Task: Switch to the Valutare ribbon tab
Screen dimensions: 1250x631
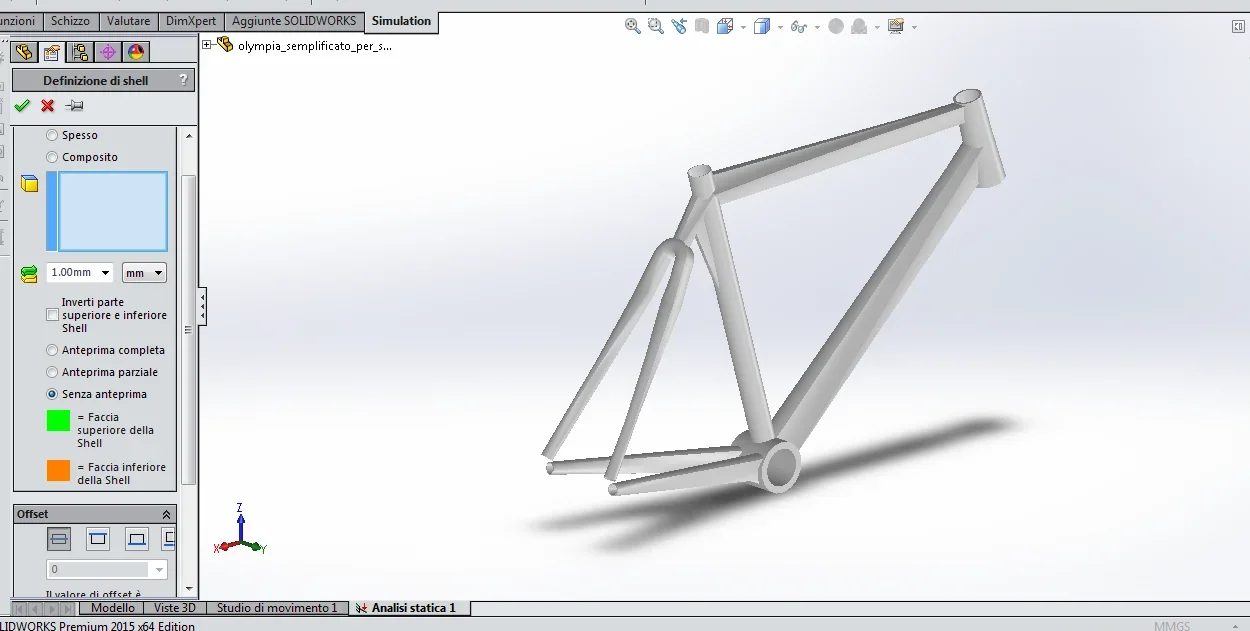Action: click(128, 21)
